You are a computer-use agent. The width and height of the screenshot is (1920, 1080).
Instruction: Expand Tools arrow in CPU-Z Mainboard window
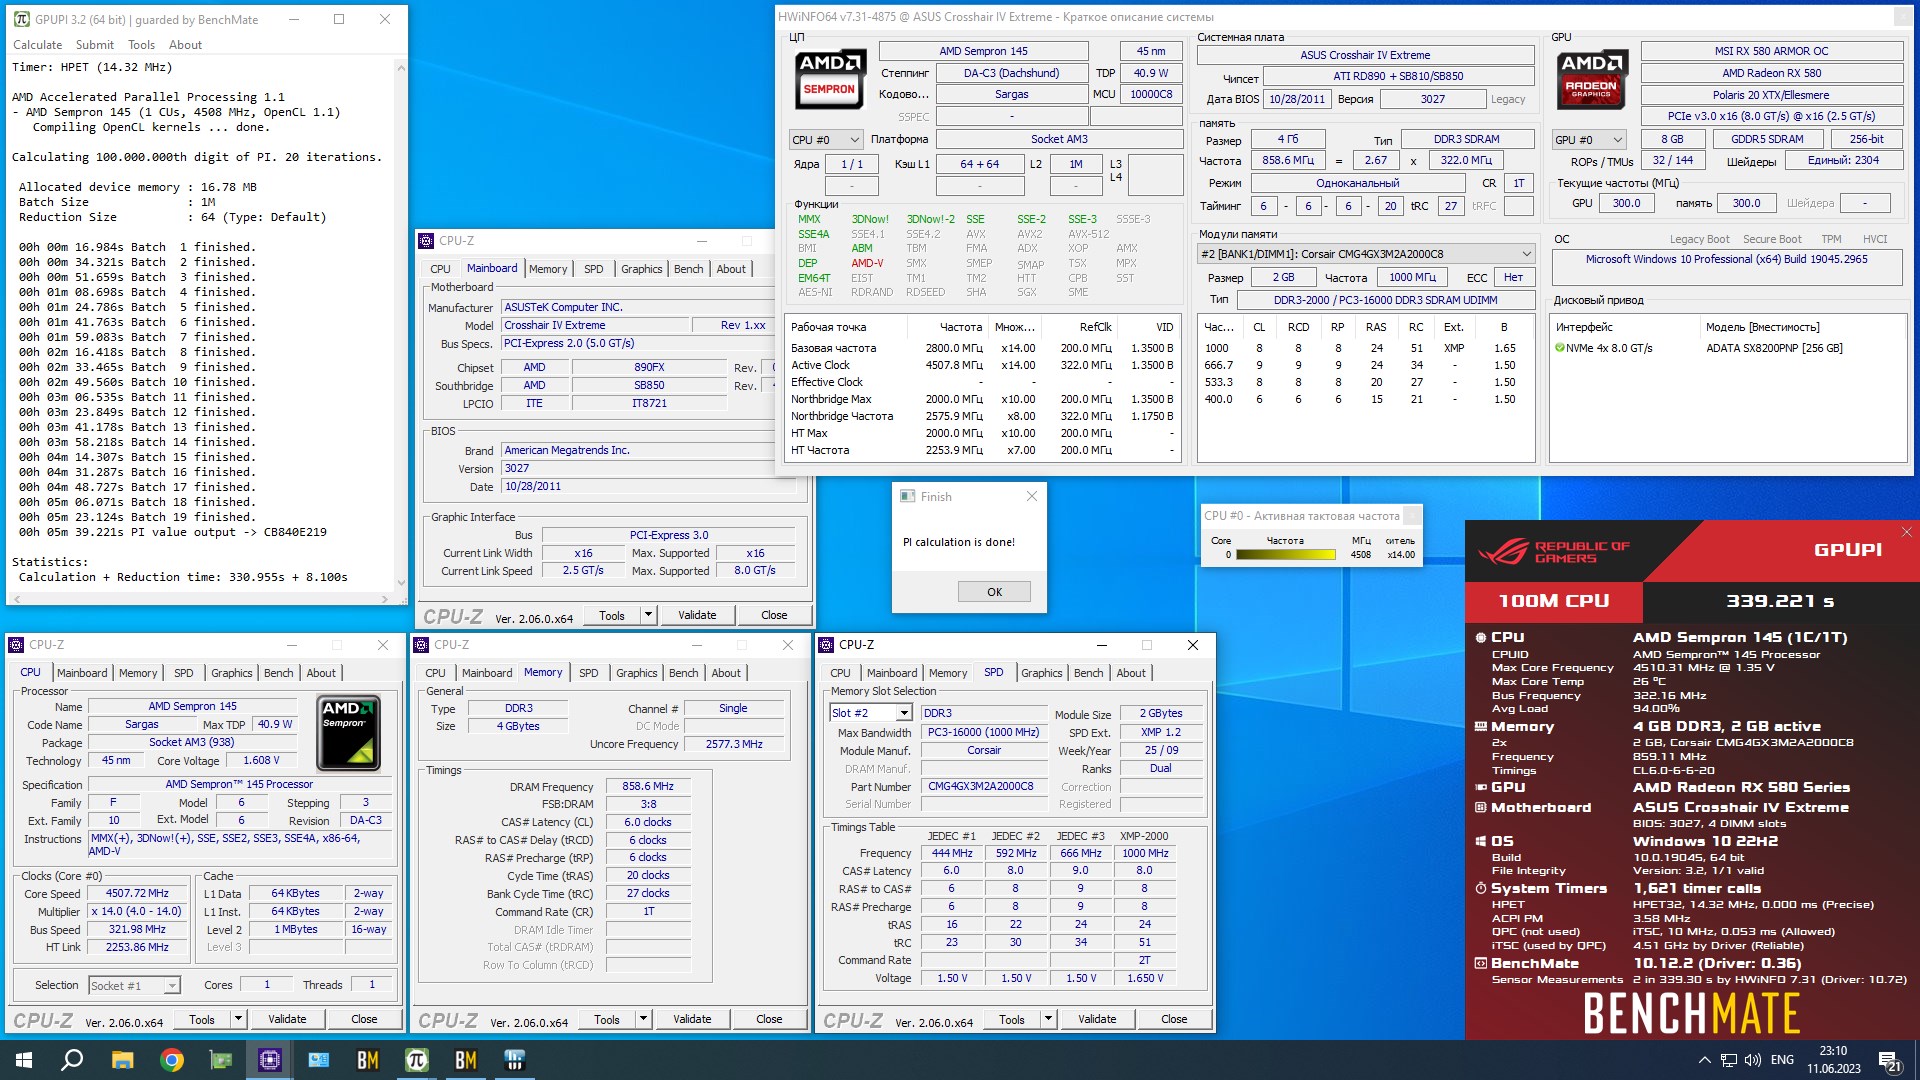click(648, 615)
